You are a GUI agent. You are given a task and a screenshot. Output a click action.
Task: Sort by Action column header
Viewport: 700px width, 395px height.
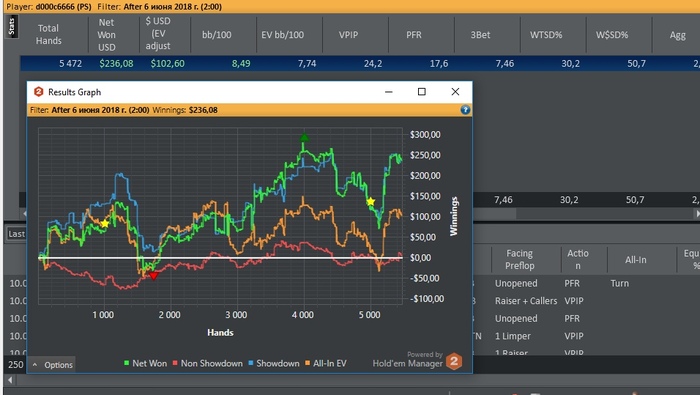tap(578, 259)
